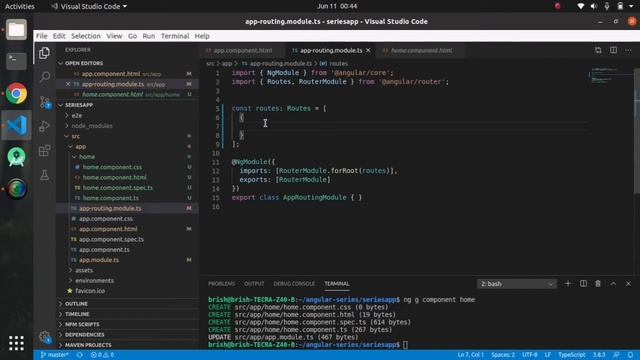This screenshot has height=360, width=640.
Task: Launch Google Chrome from dock
Action: (16, 93)
